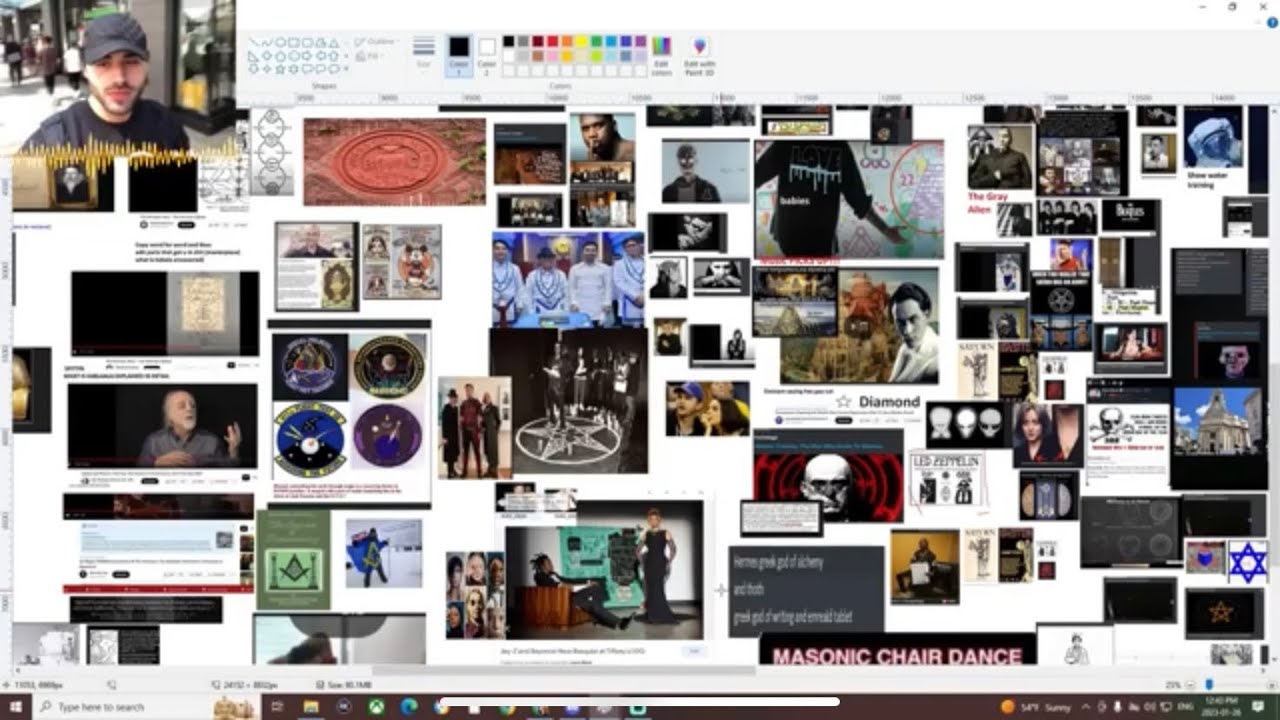Pick the red palette swatch

pos(553,42)
